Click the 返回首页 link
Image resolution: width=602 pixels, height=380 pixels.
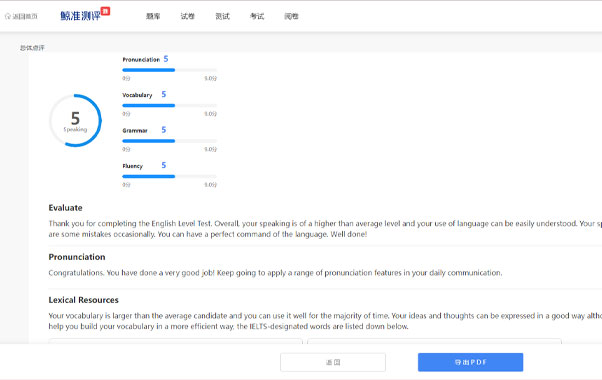tap(25, 16)
